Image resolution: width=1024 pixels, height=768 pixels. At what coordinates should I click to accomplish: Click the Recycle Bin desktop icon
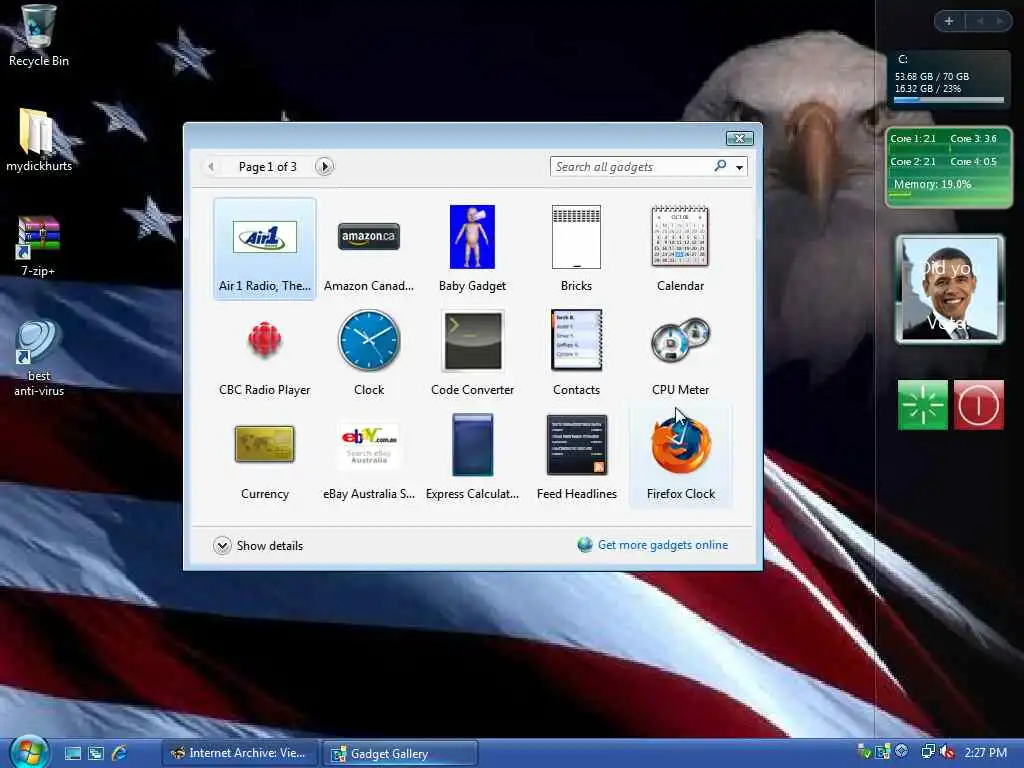[39, 36]
